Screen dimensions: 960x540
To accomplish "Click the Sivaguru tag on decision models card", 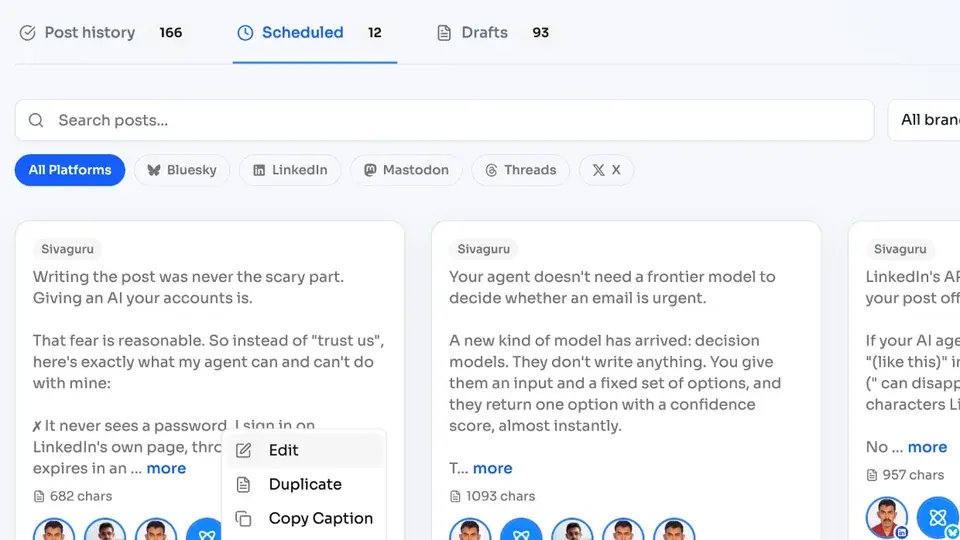I will coord(484,249).
